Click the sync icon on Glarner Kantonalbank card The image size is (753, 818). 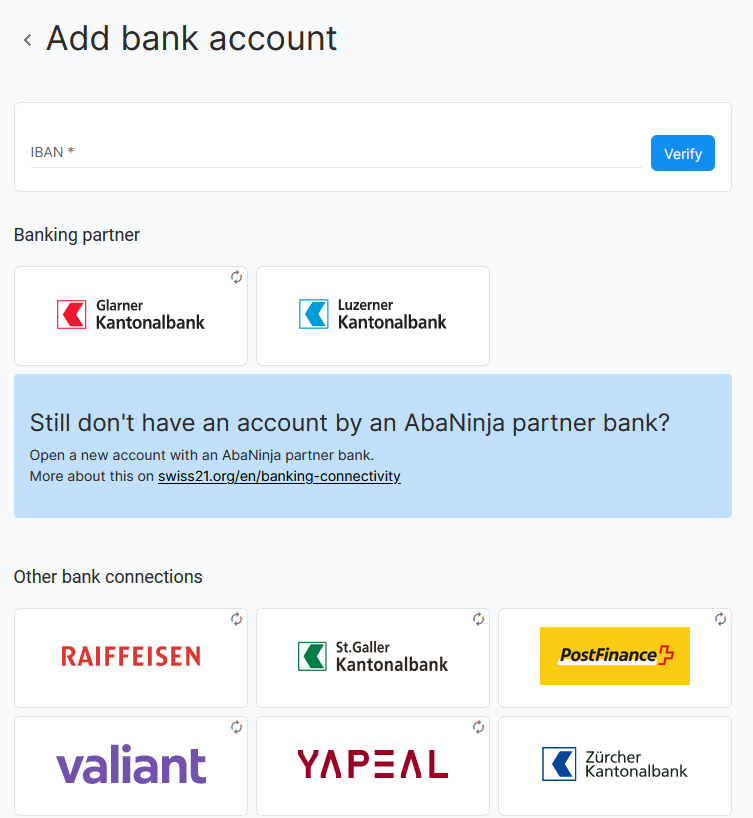coord(236,277)
